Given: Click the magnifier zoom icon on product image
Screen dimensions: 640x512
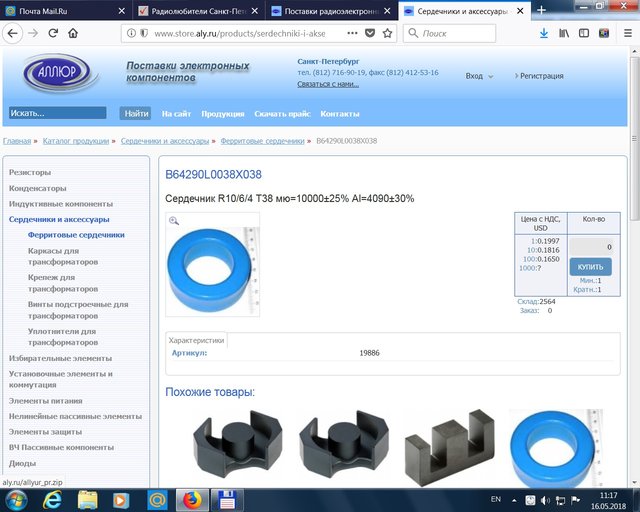Looking at the screenshot, I should (x=174, y=221).
